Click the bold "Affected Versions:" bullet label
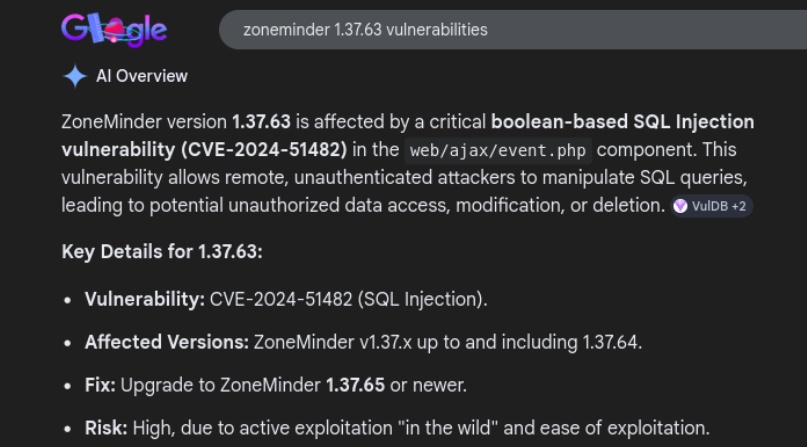Screen dimensions: 807x447 167,342
